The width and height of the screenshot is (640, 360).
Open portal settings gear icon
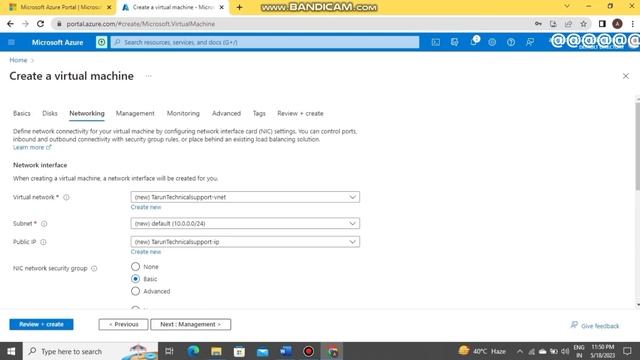(x=492, y=42)
